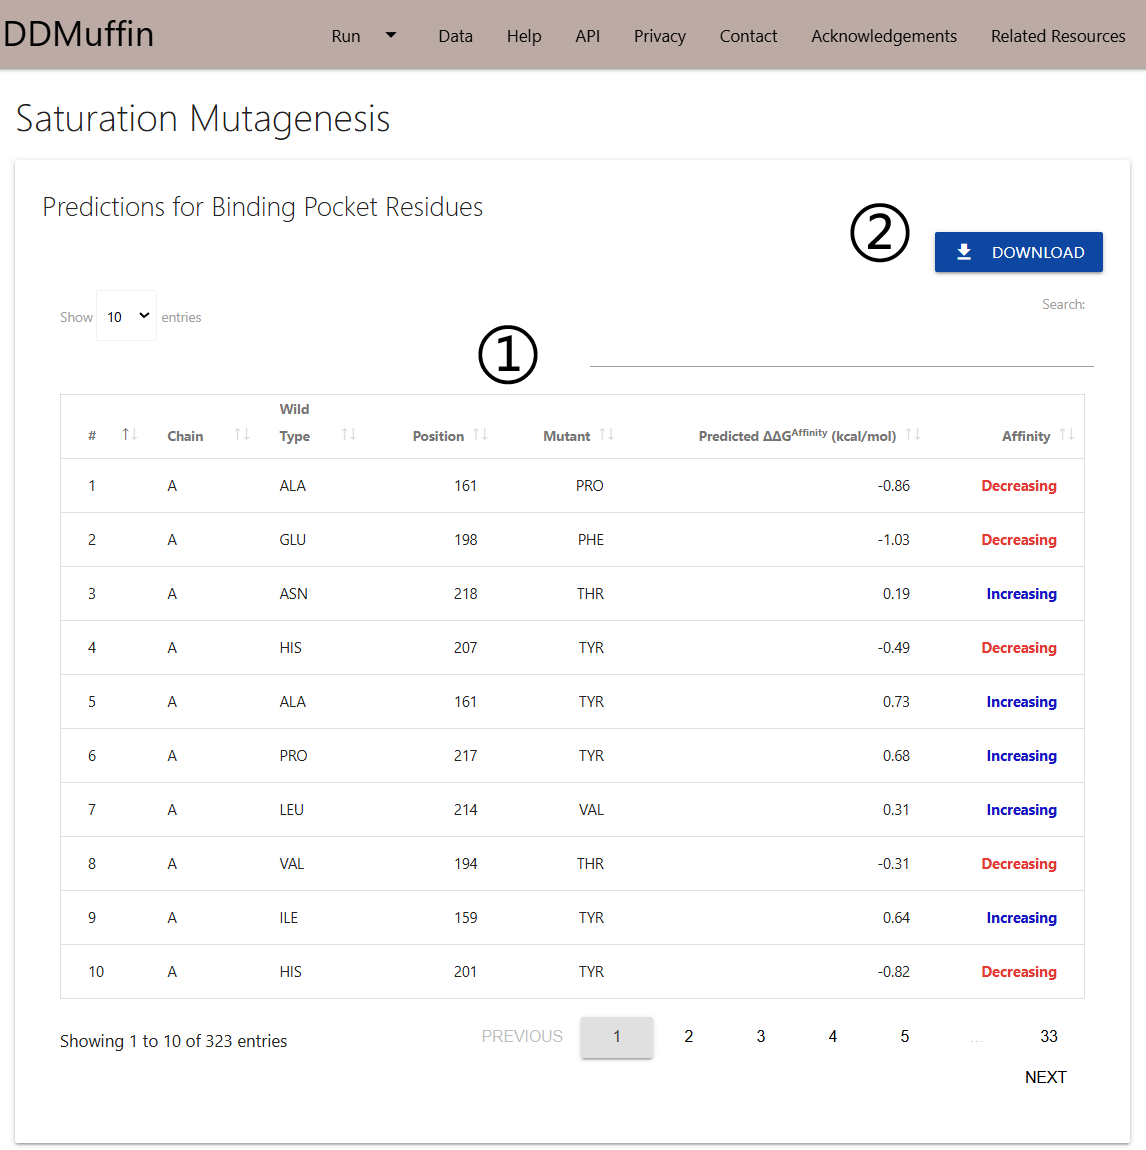Expand the Show entries count selector

(x=127, y=316)
